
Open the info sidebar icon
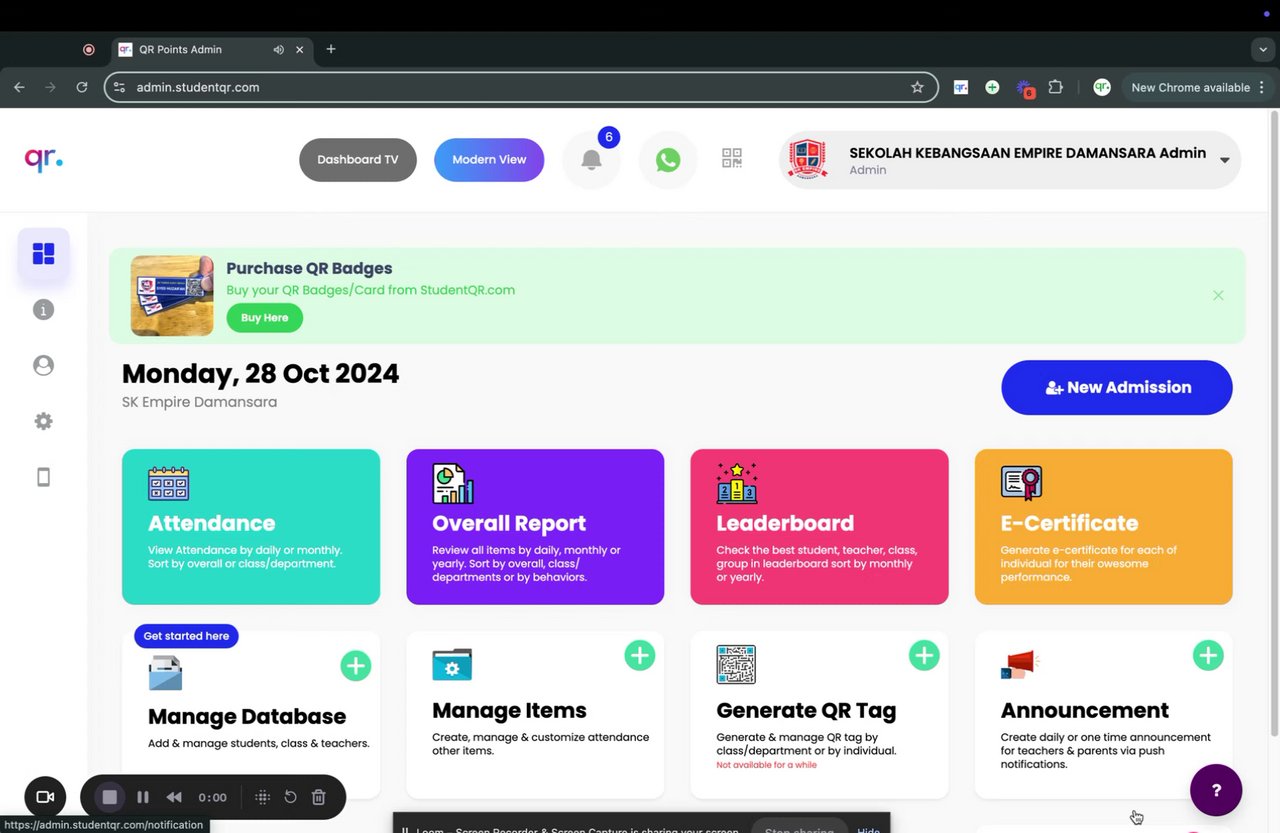click(43, 310)
